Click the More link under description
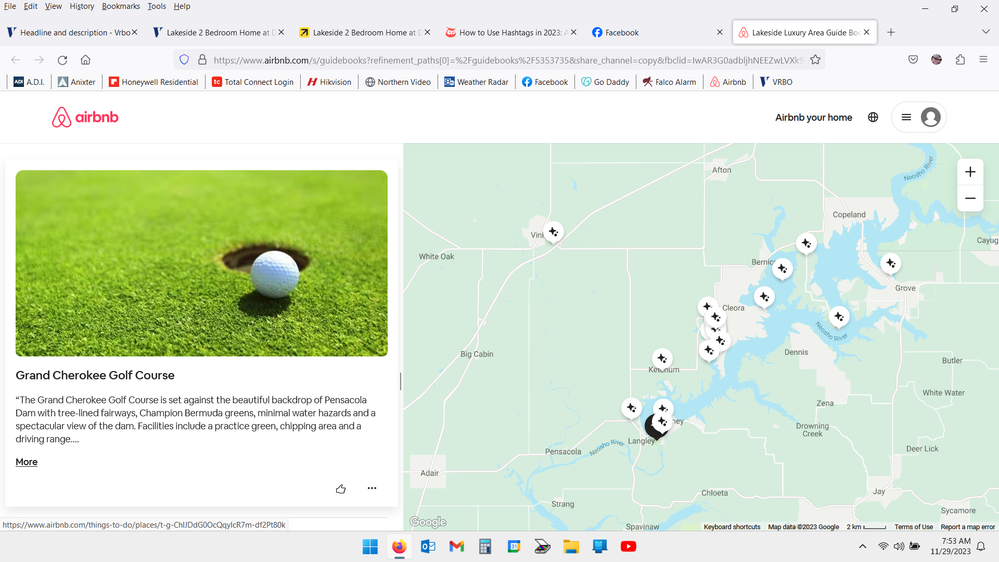The width and height of the screenshot is (999, 562). click(27, 462)
